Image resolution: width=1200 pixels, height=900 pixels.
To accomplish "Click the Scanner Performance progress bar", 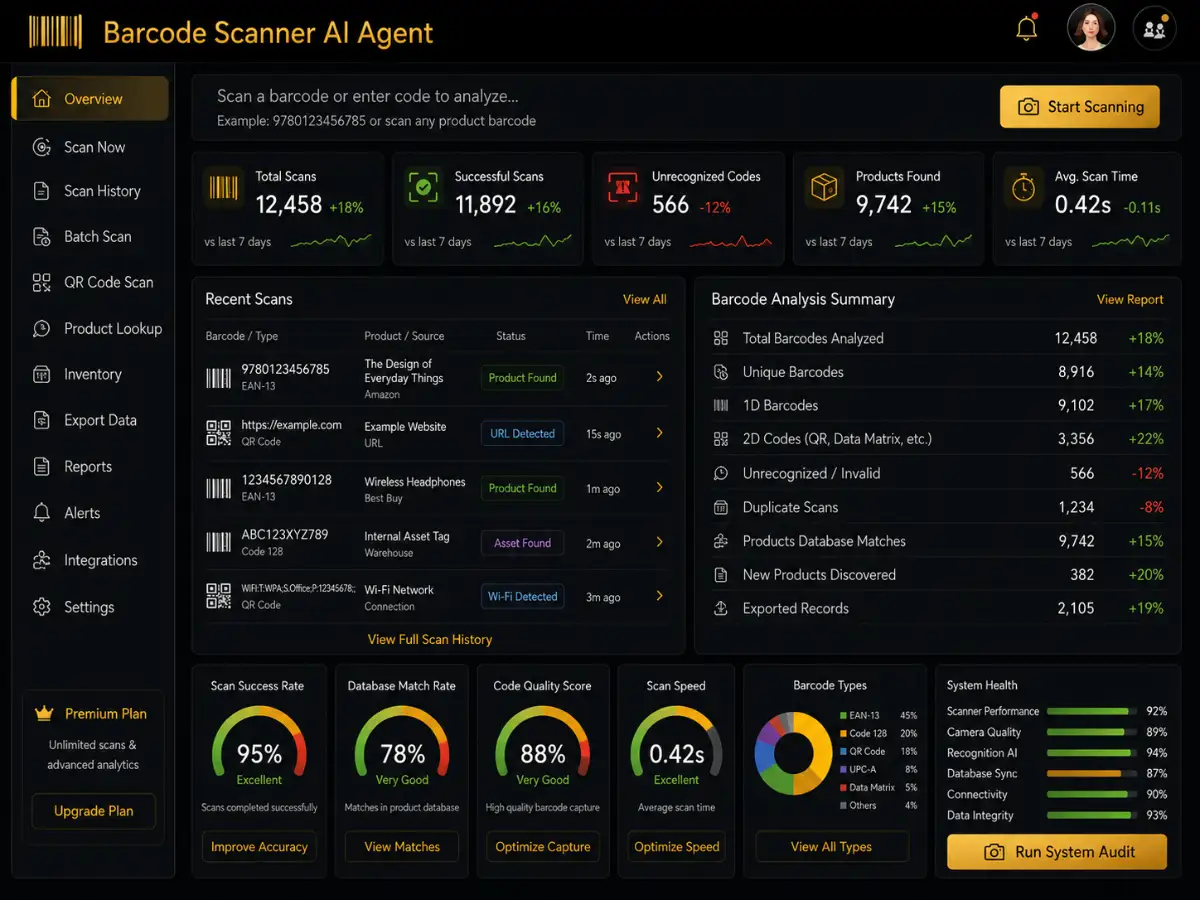I will point(1092,711).
